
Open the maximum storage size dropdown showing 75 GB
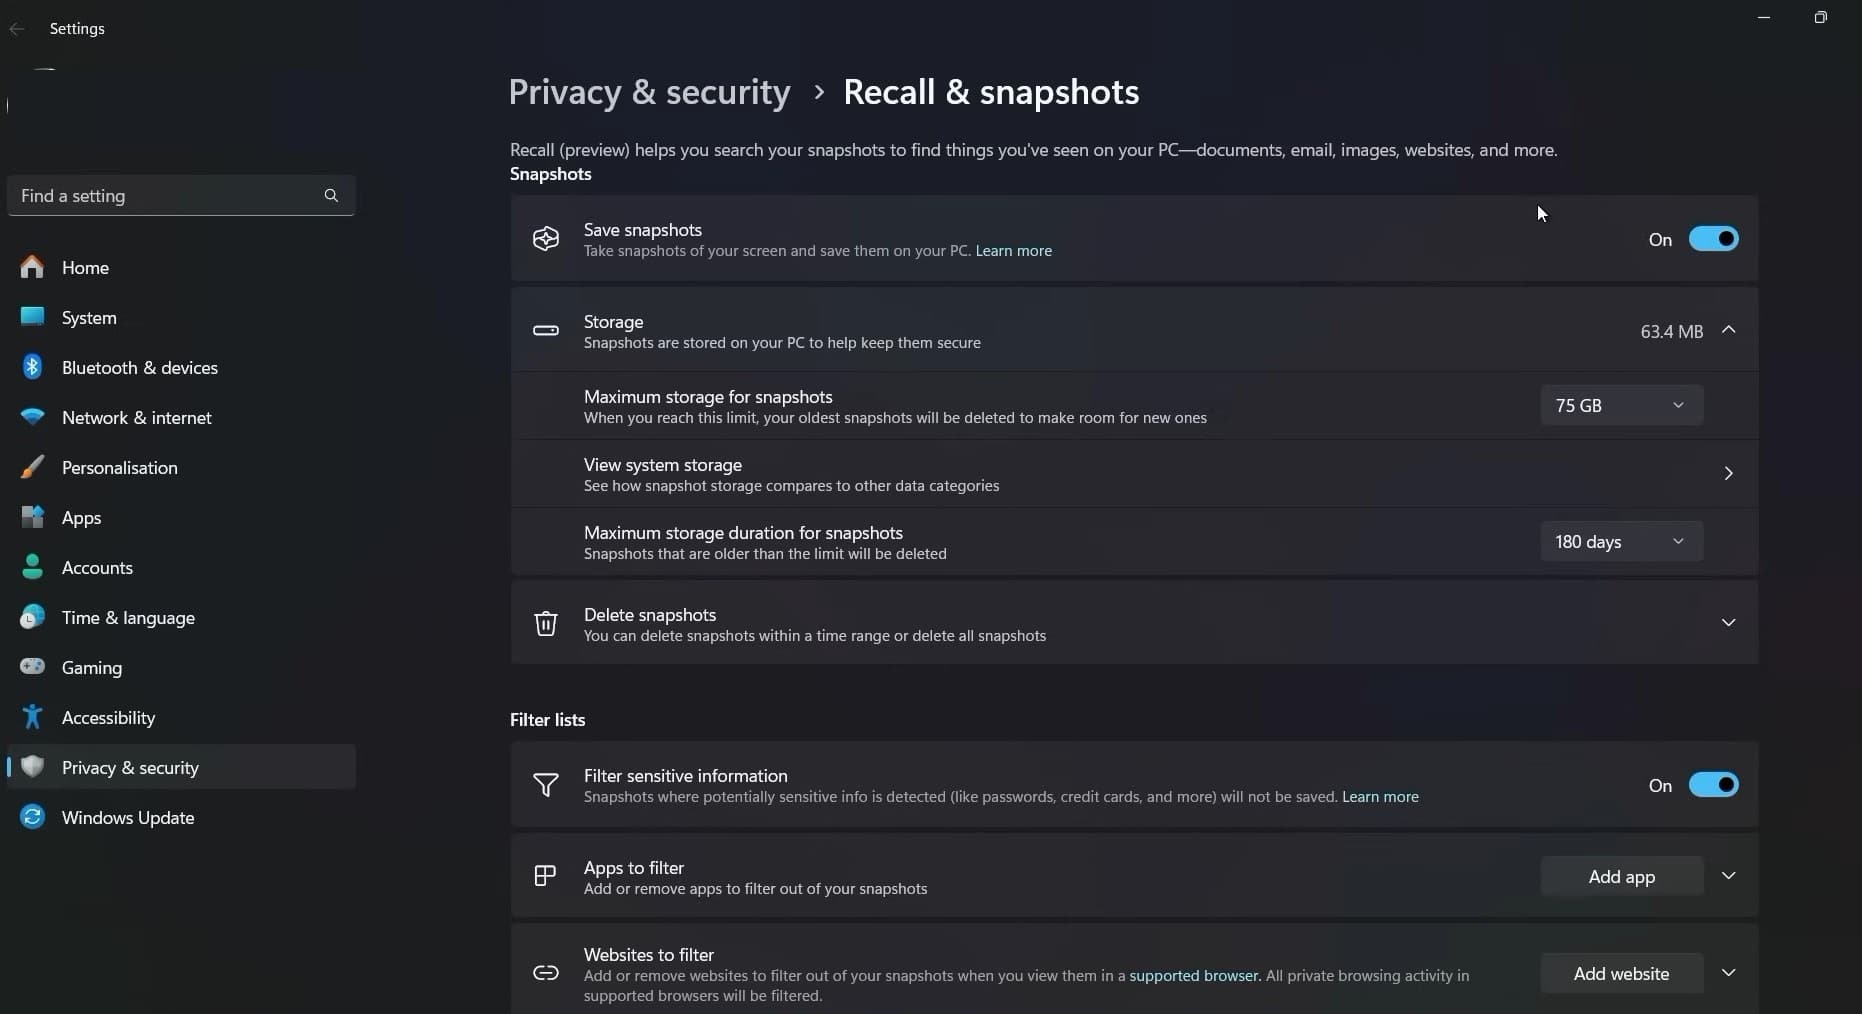[1621, 405]
